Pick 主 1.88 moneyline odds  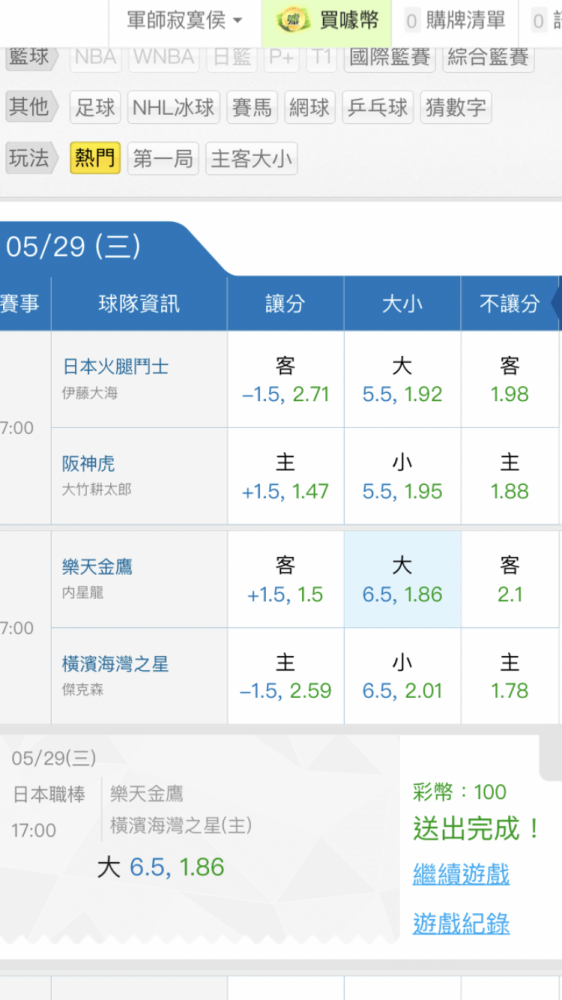[x=510, y=476]
